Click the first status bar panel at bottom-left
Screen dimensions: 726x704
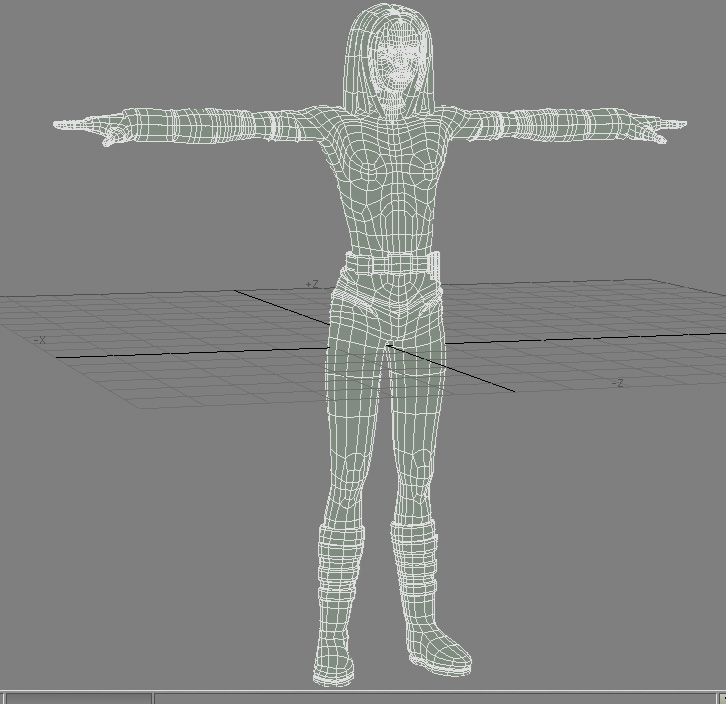point(76,697)
